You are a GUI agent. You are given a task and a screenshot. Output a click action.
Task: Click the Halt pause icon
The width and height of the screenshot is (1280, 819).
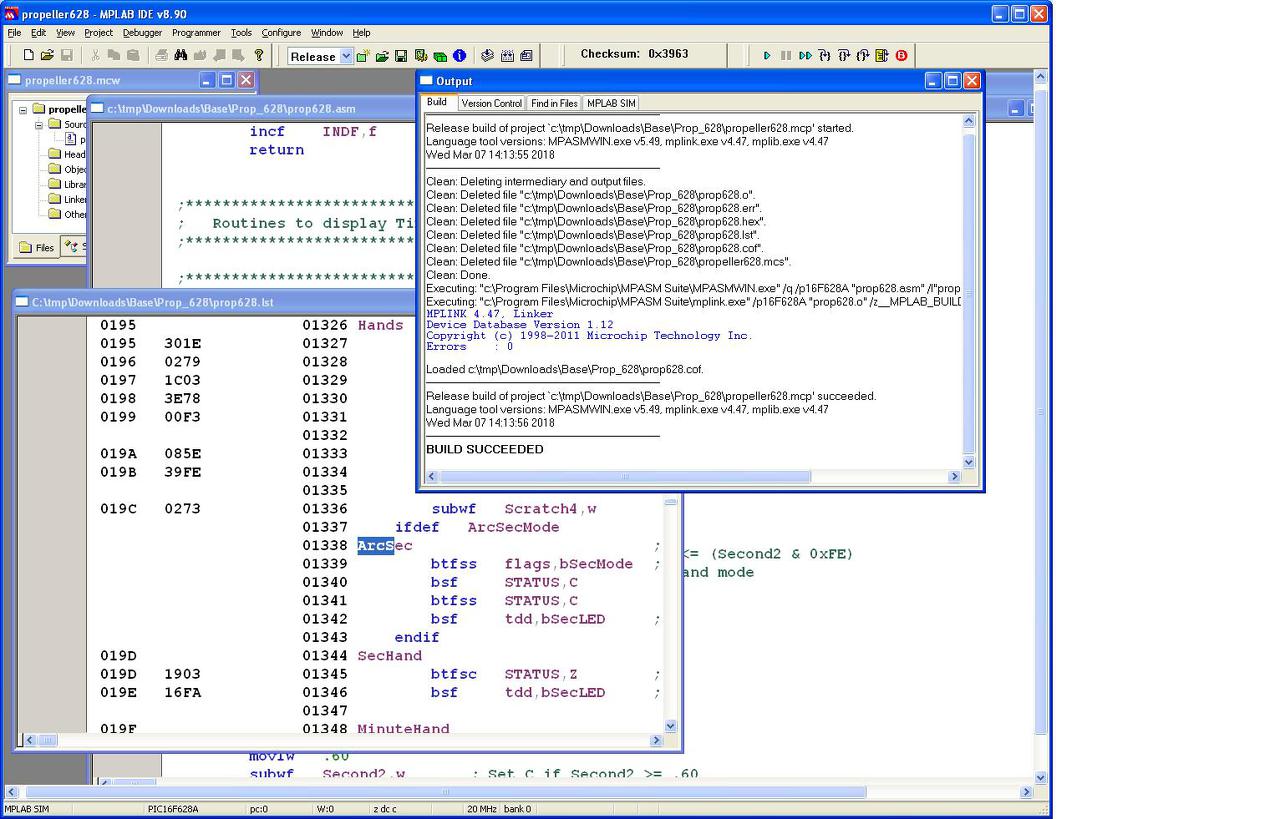point(786,56)
